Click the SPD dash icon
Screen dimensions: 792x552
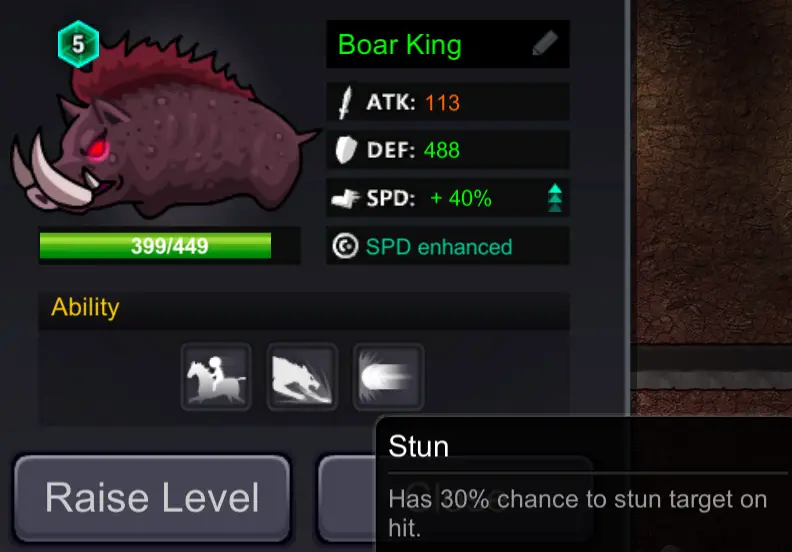345,198
